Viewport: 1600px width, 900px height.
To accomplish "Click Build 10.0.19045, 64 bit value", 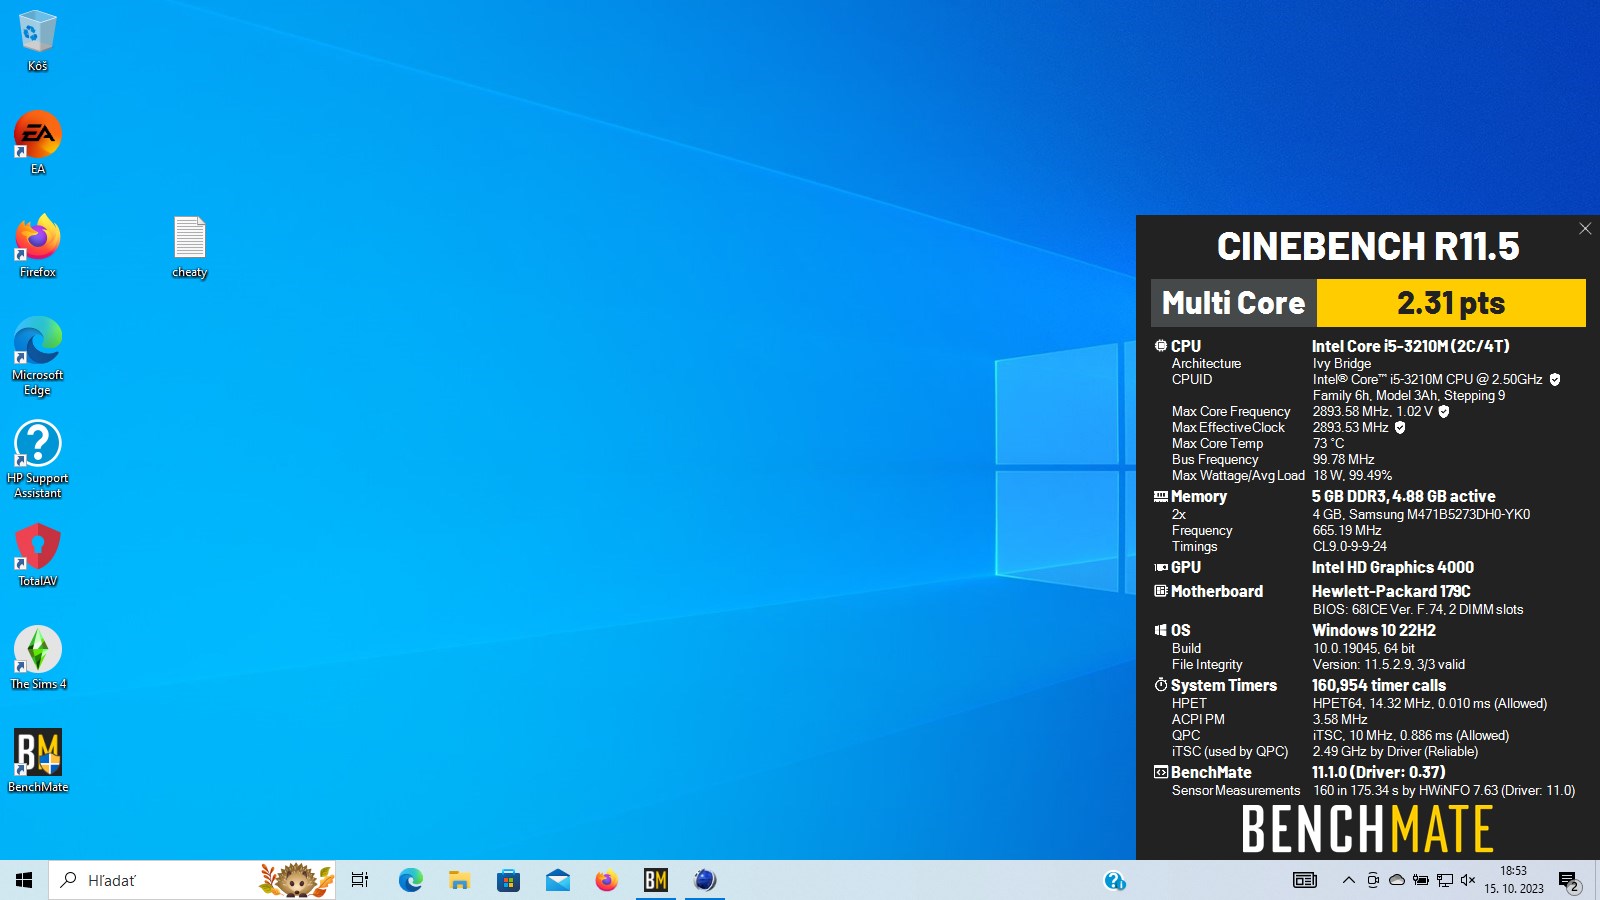I will [x=1364, y=648].
